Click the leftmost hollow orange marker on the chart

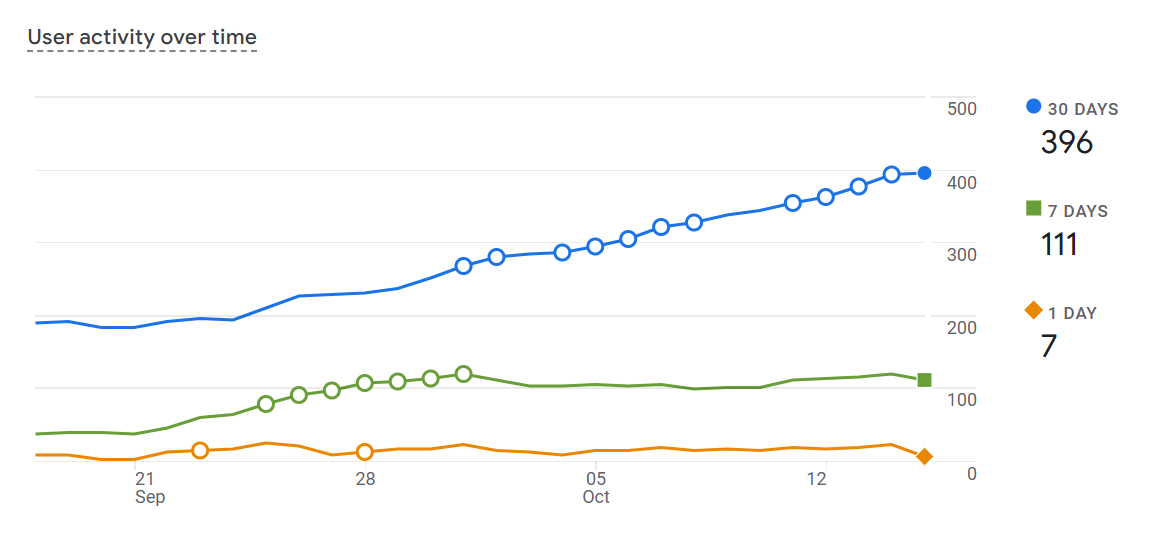(x=200, y=451)
